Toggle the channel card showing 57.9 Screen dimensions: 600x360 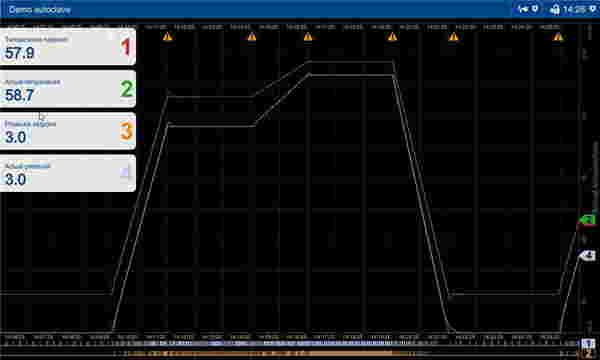pos(67,47)
